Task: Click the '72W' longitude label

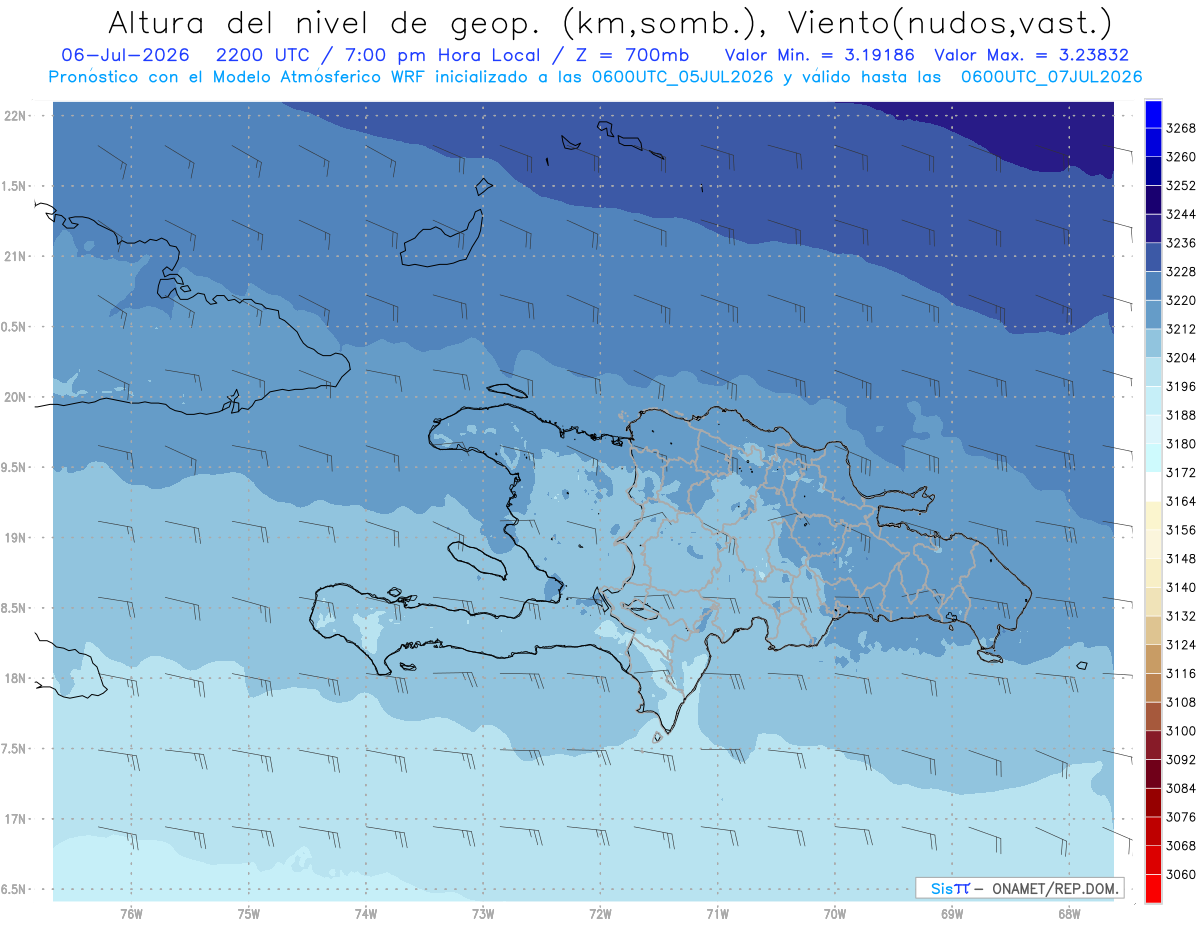Action: click(600, 912)
